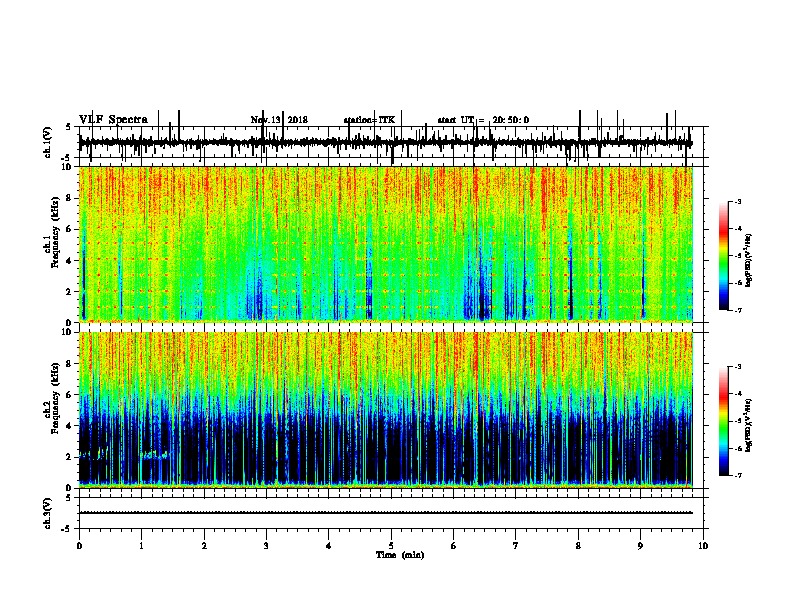
Task: Click time axis tick label 7
Action: (516, 546)
